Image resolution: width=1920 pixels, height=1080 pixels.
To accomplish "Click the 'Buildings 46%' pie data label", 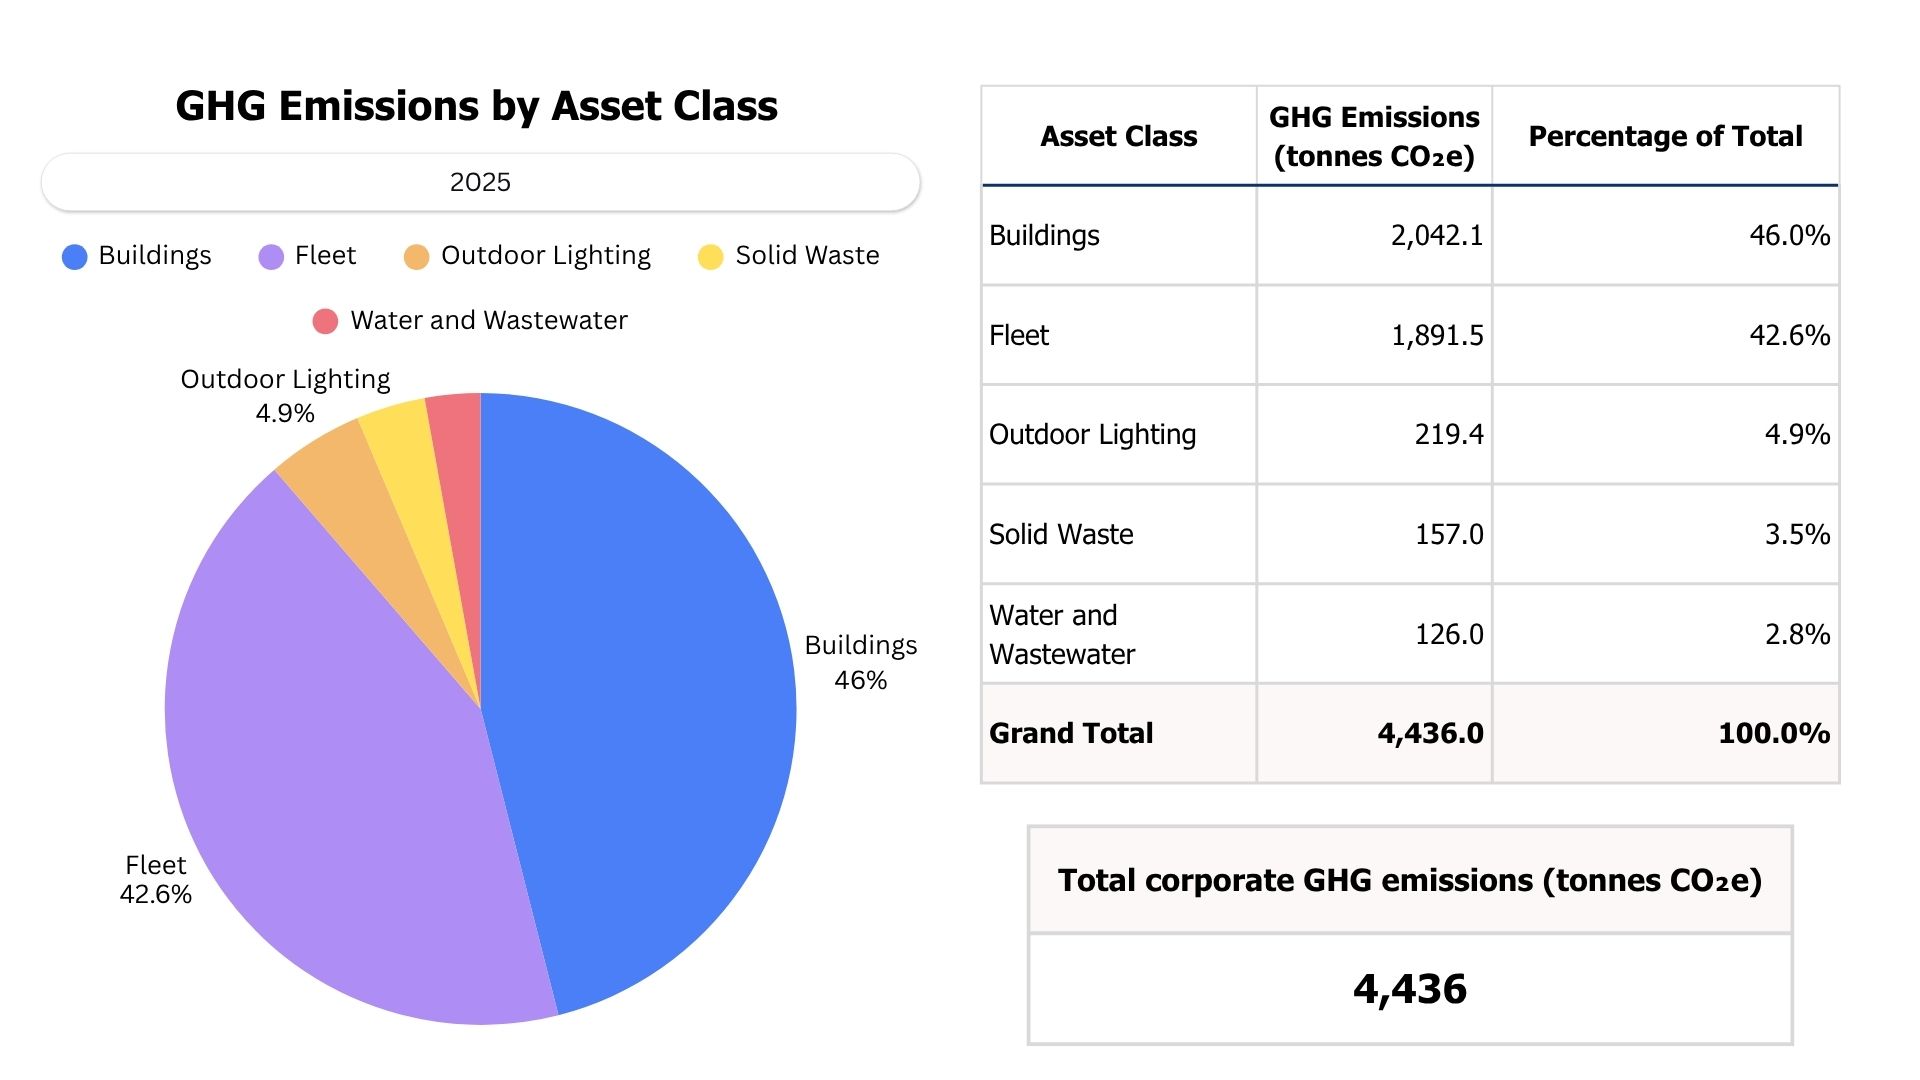I will (861, 662).
